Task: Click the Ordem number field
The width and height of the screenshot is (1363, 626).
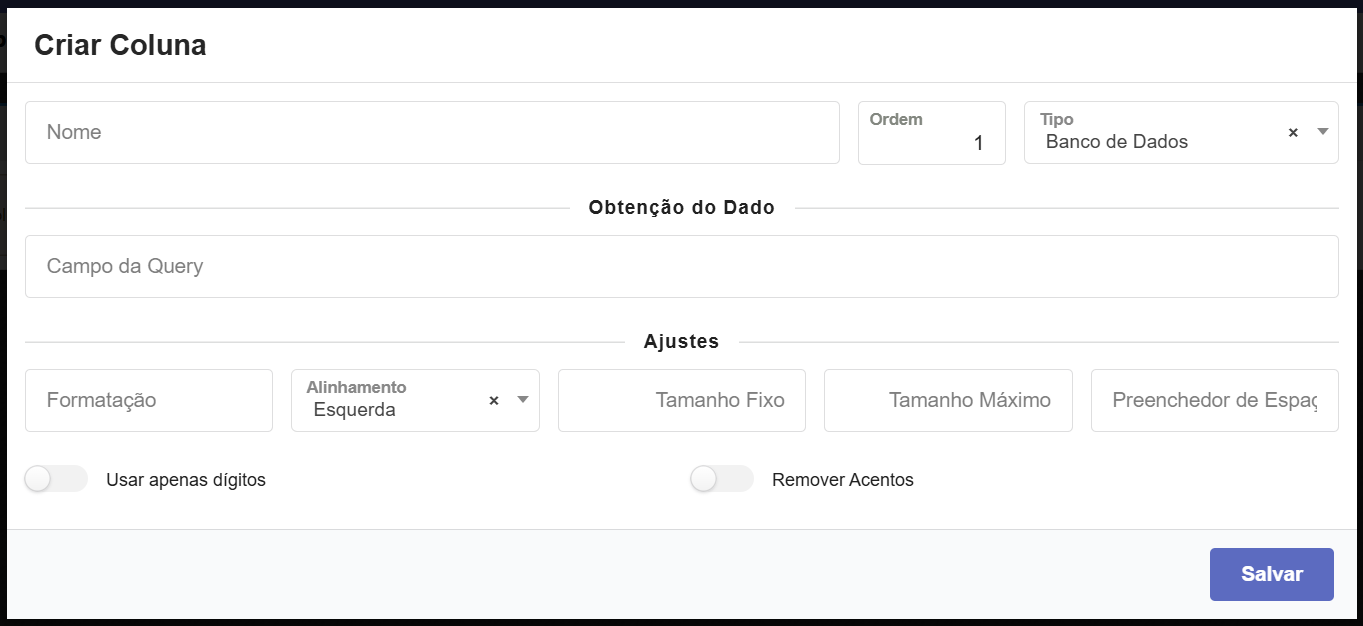Action: click(931, 142)
